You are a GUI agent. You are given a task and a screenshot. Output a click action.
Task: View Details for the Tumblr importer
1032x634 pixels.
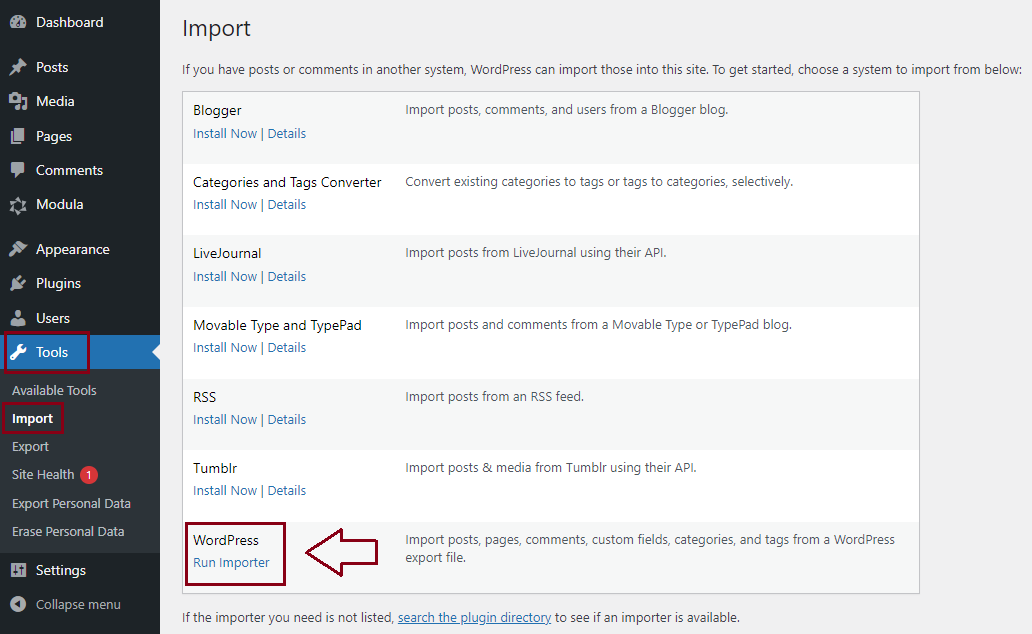pyautogui.click(x=287, y=490)
